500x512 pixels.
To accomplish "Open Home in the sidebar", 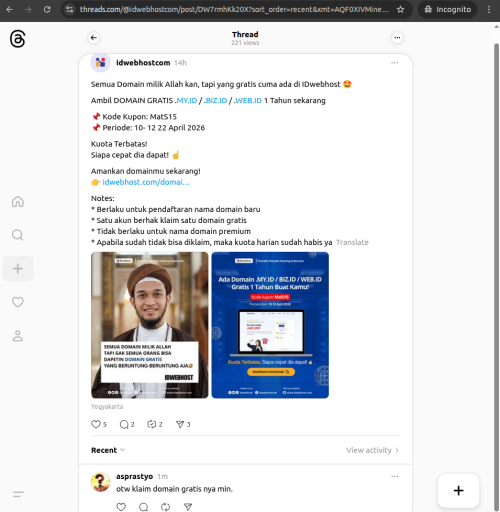I will coord(18,202).
